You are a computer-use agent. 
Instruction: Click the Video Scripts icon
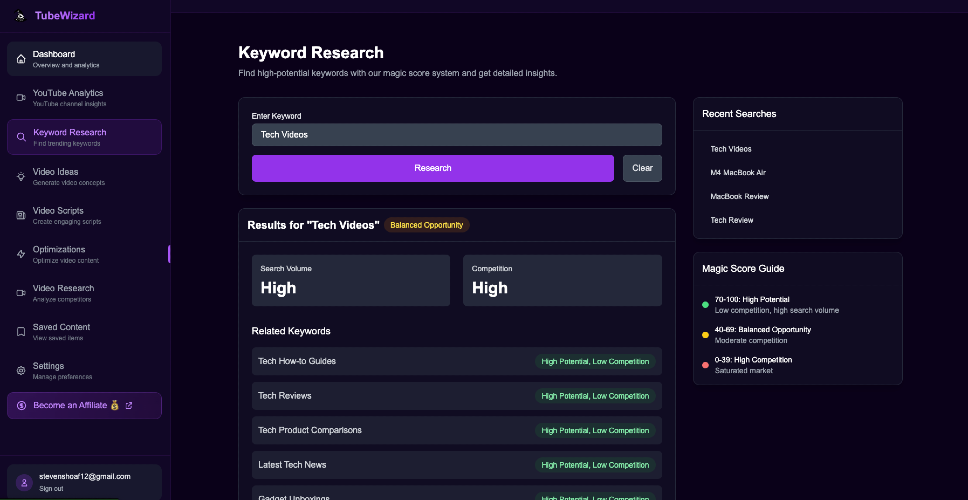click(21, 215)
